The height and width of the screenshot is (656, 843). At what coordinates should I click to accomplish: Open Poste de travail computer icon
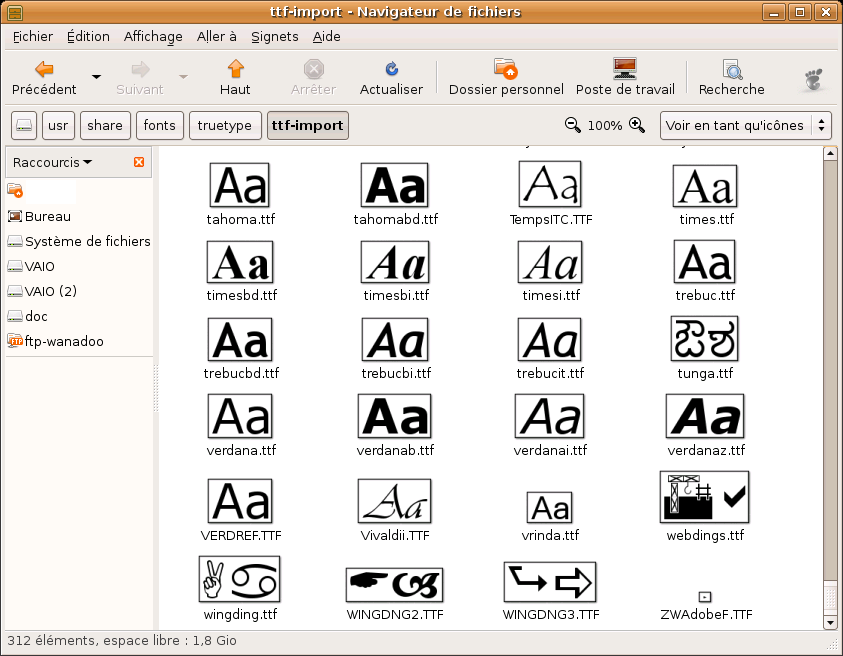625,69
